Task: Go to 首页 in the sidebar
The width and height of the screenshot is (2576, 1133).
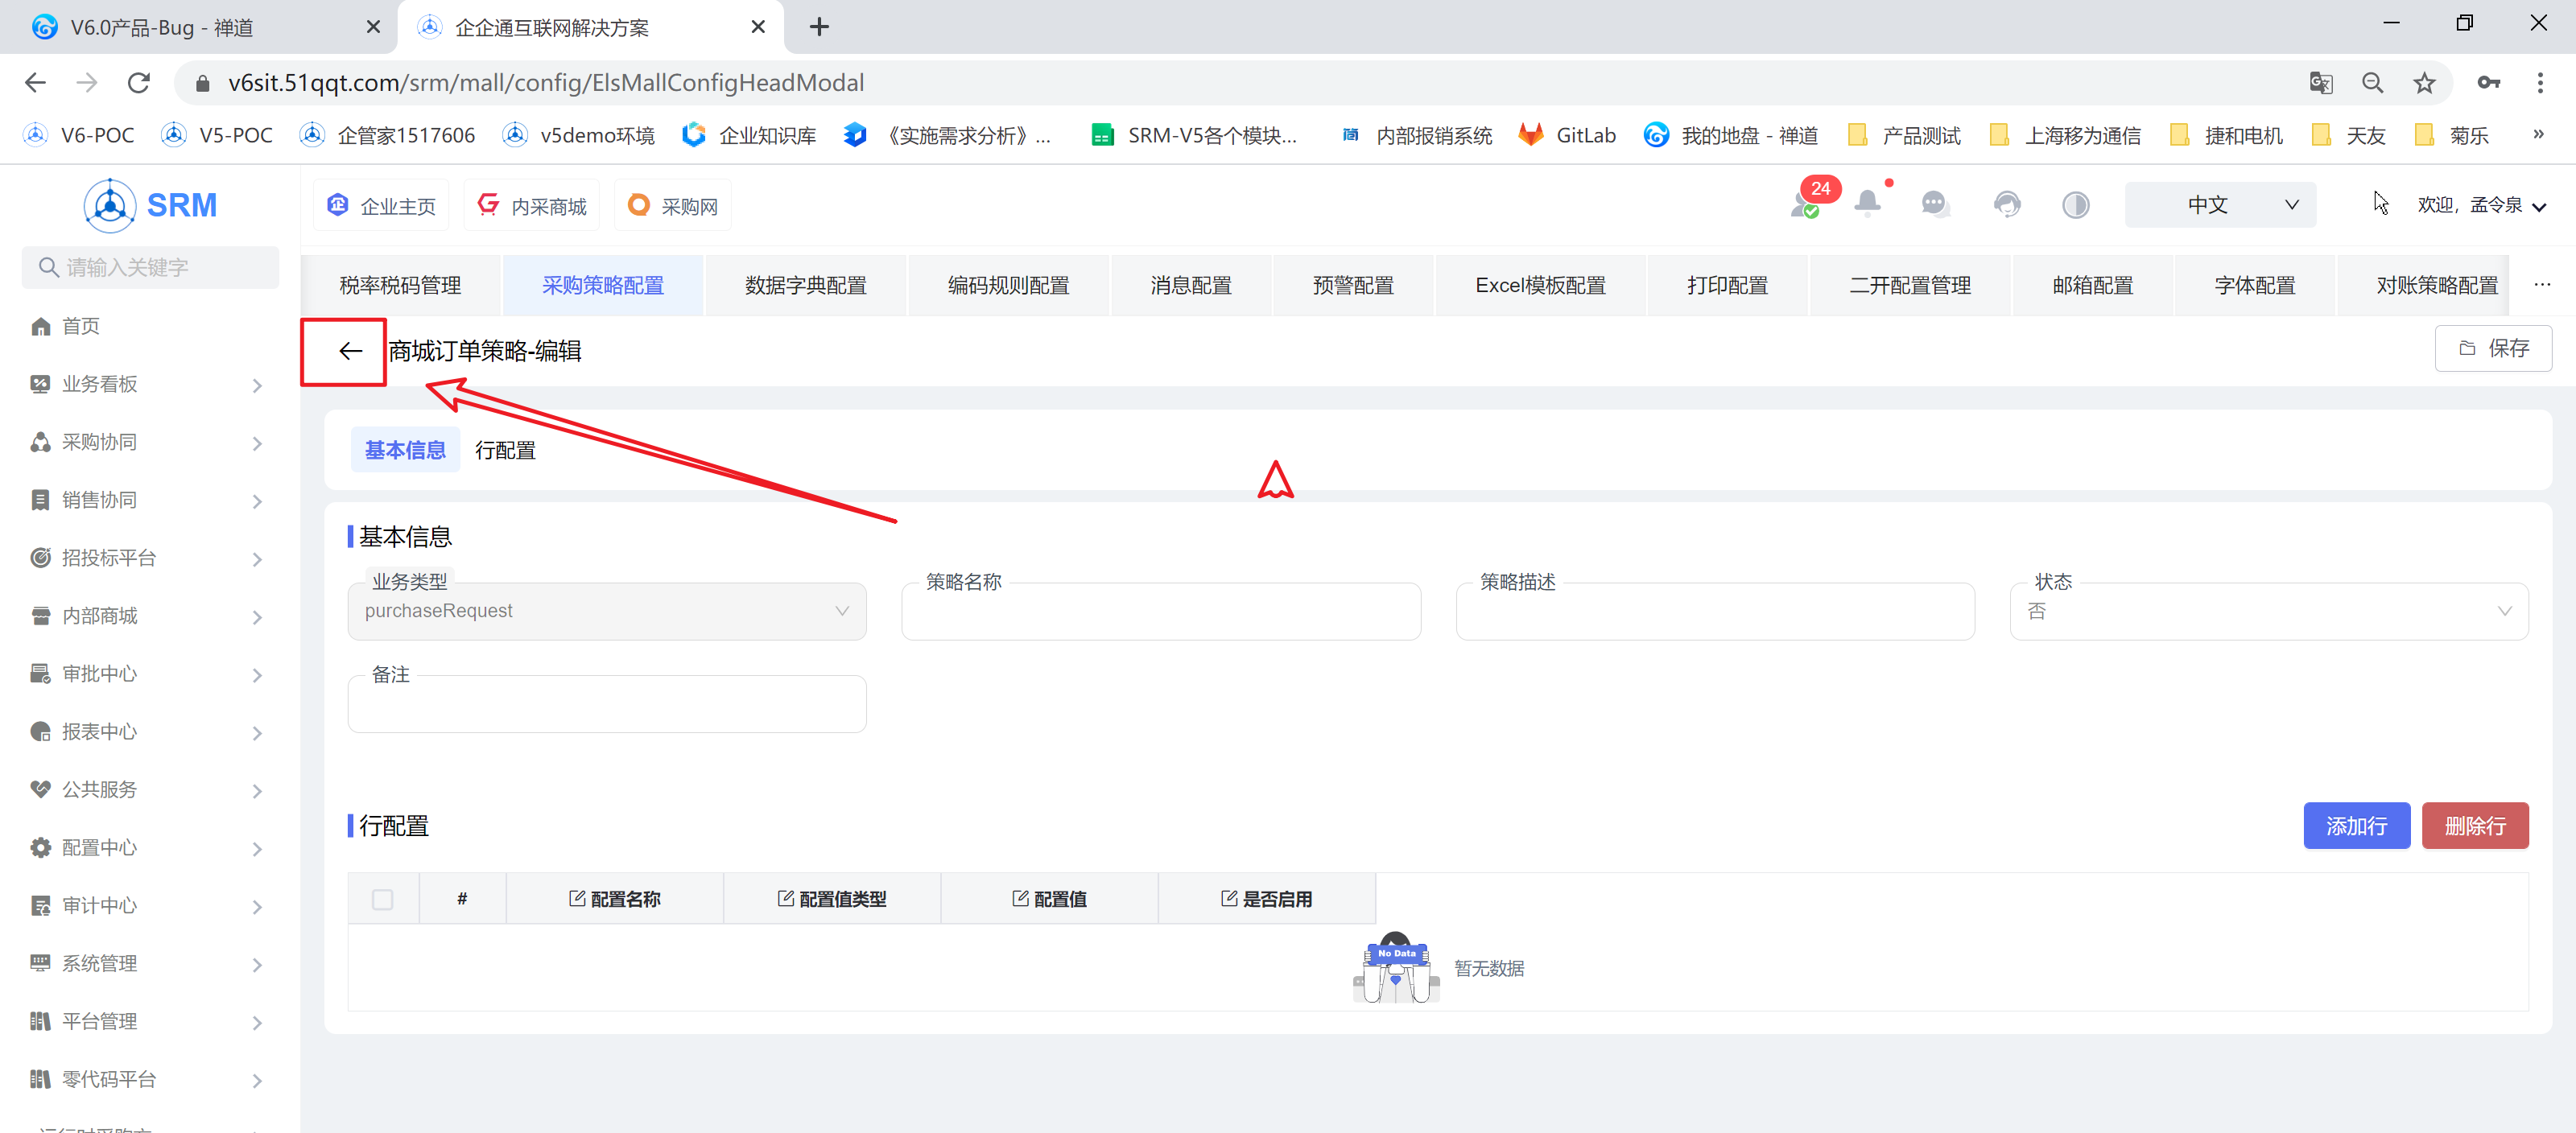Action: point(80,326)
